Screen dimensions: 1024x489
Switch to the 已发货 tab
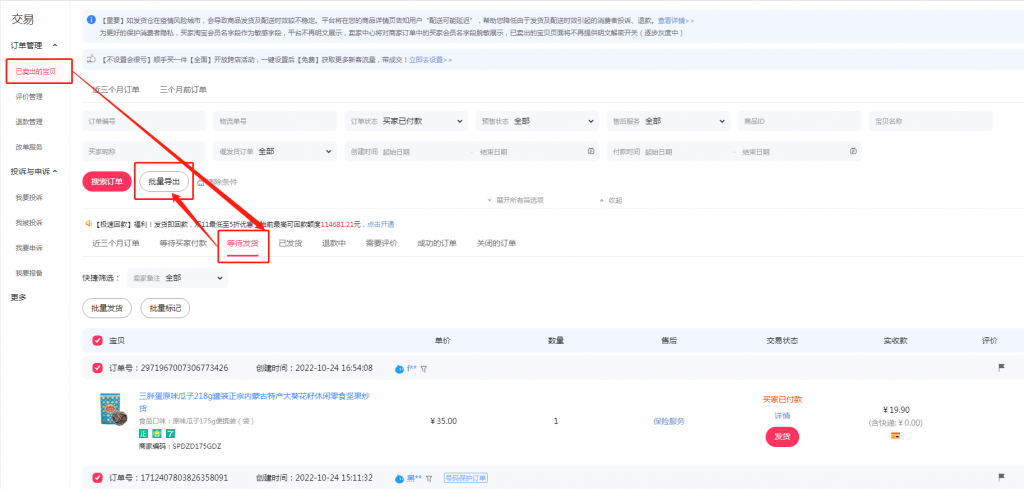290,243
